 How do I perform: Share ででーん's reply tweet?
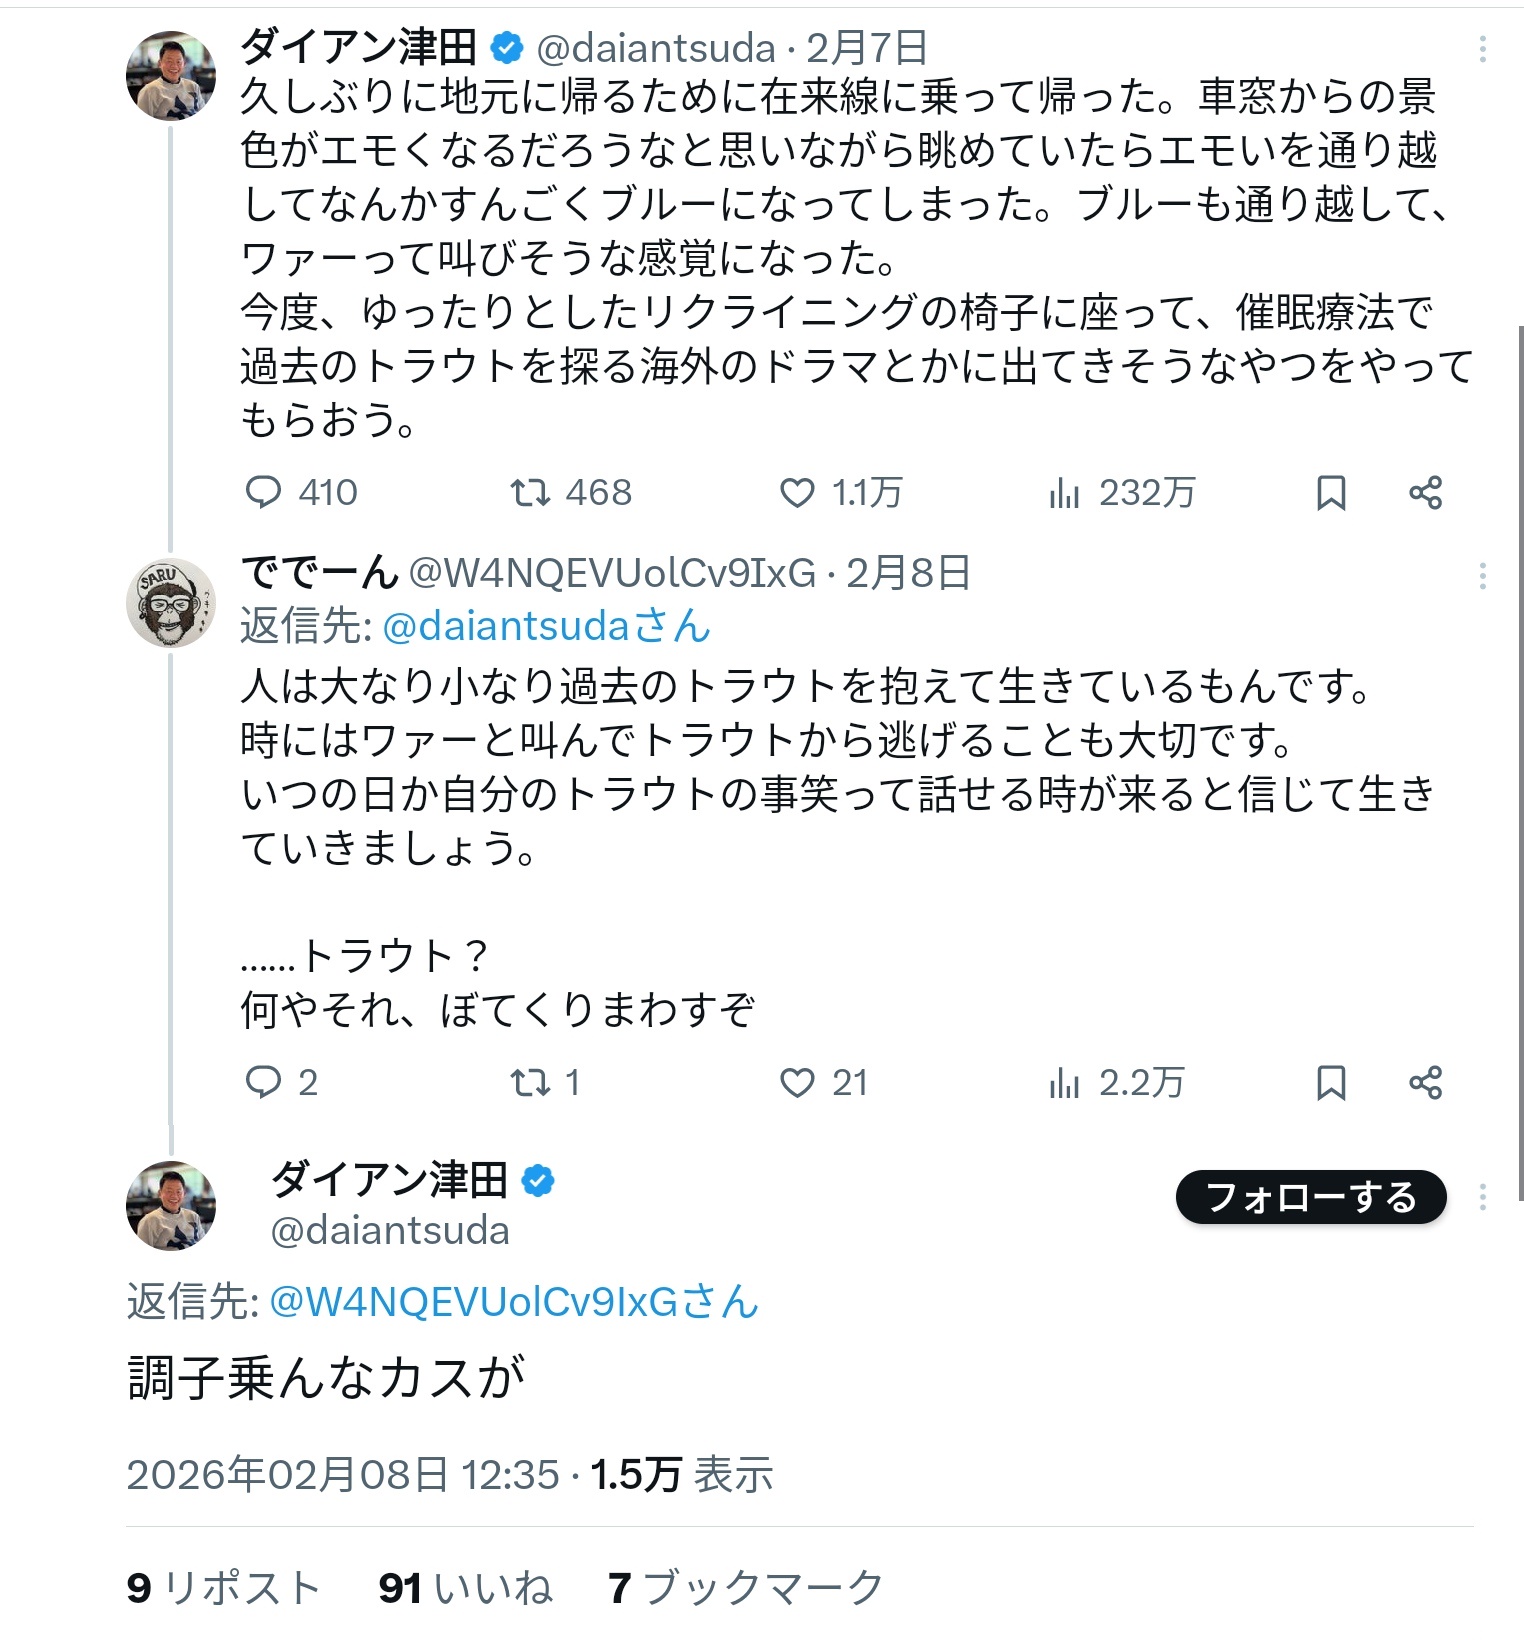(x=1425, y=1083)
